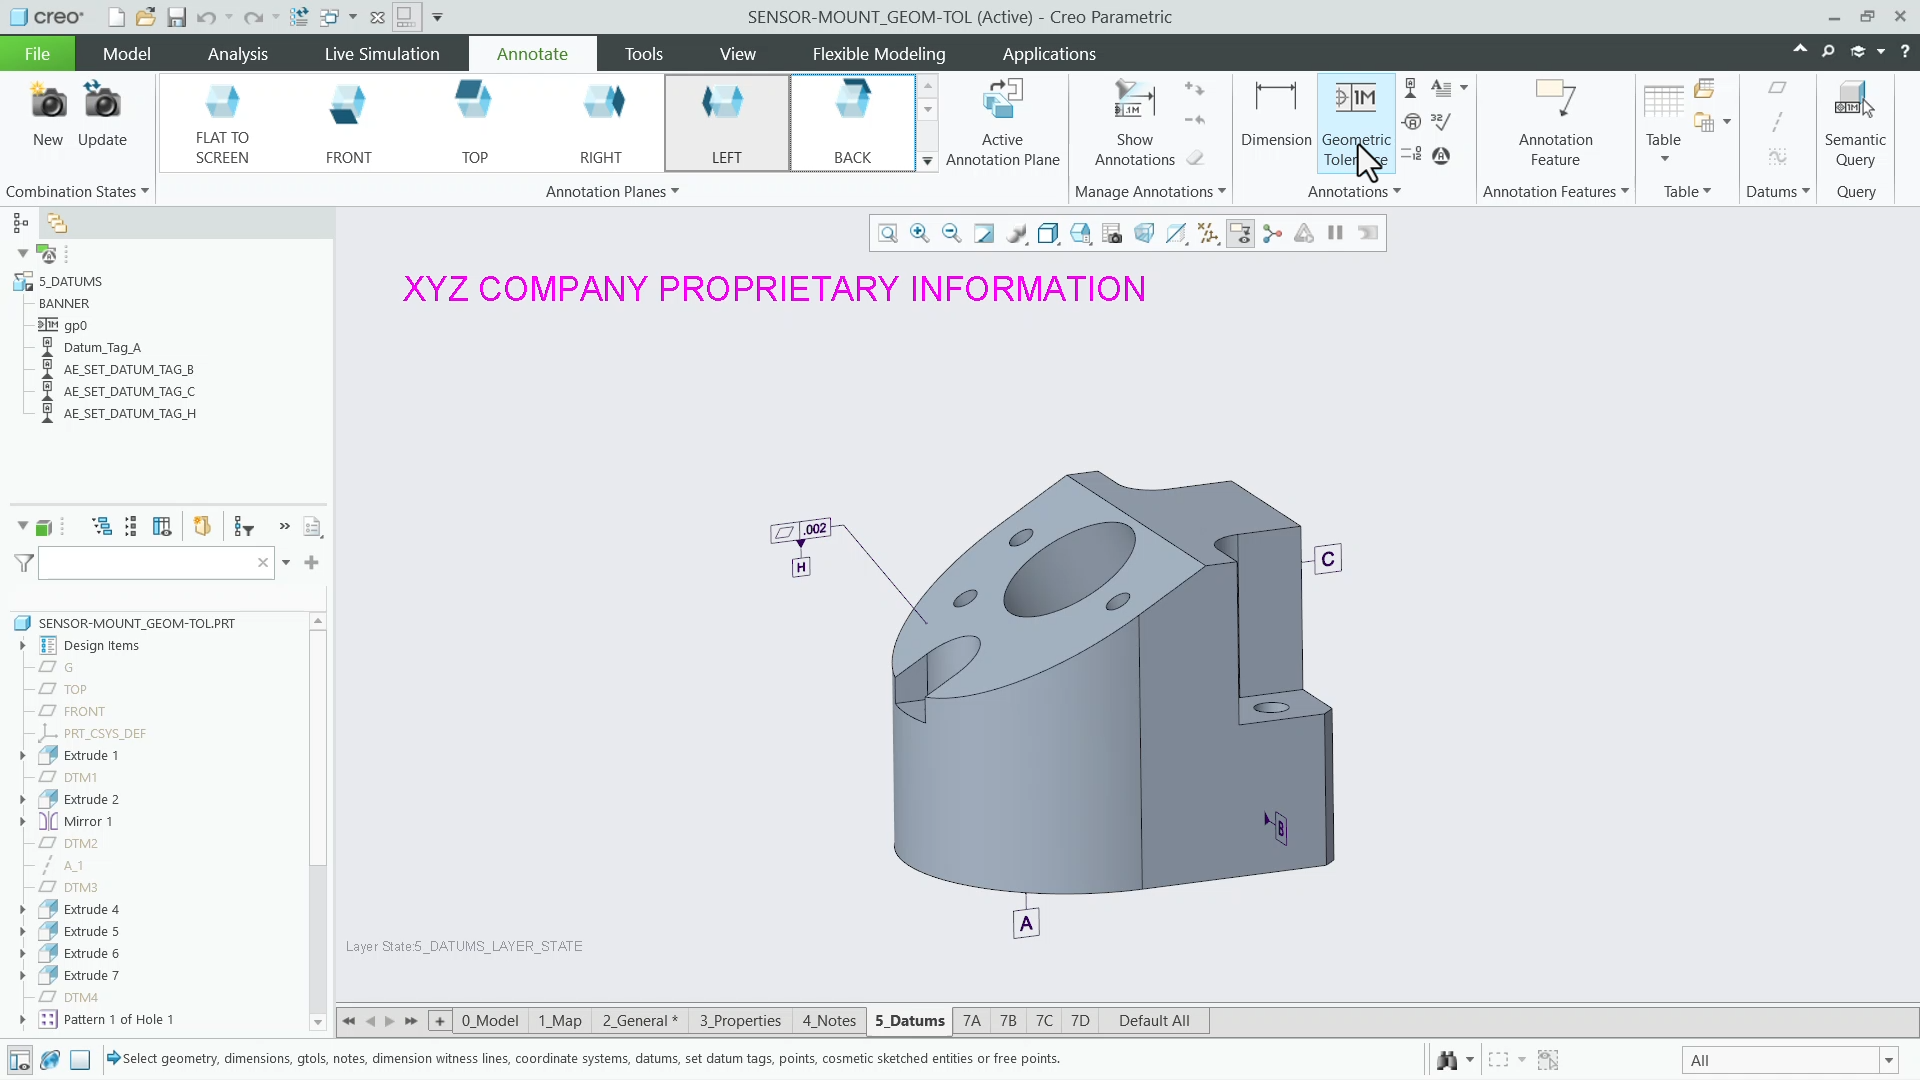Switch to the 4_Notes combination state tab

coord(829,1020)
